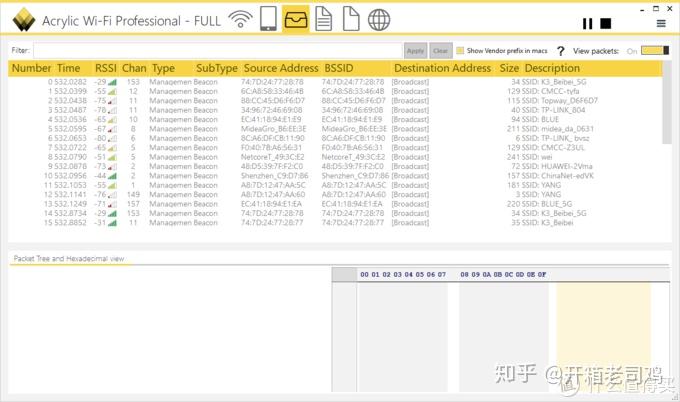Open the question mark help icon
Screen dimensions: 680x402
click(560, 51)
